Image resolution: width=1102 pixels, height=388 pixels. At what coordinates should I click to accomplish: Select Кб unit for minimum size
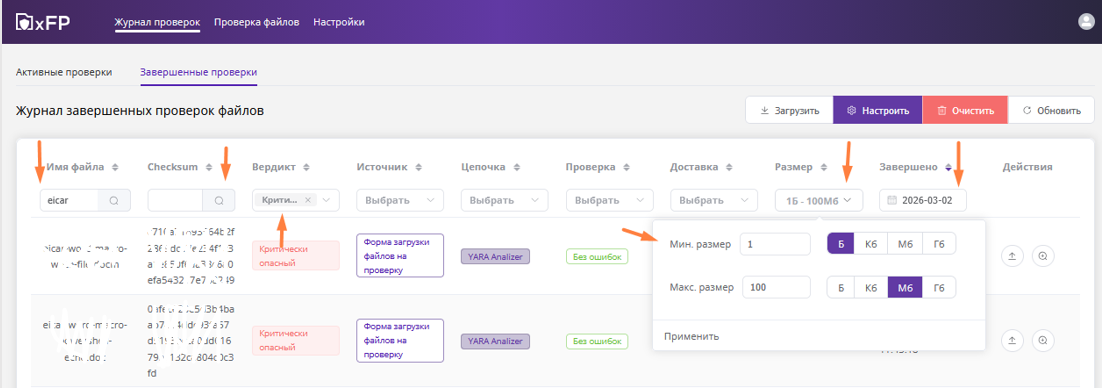(871, 245)
